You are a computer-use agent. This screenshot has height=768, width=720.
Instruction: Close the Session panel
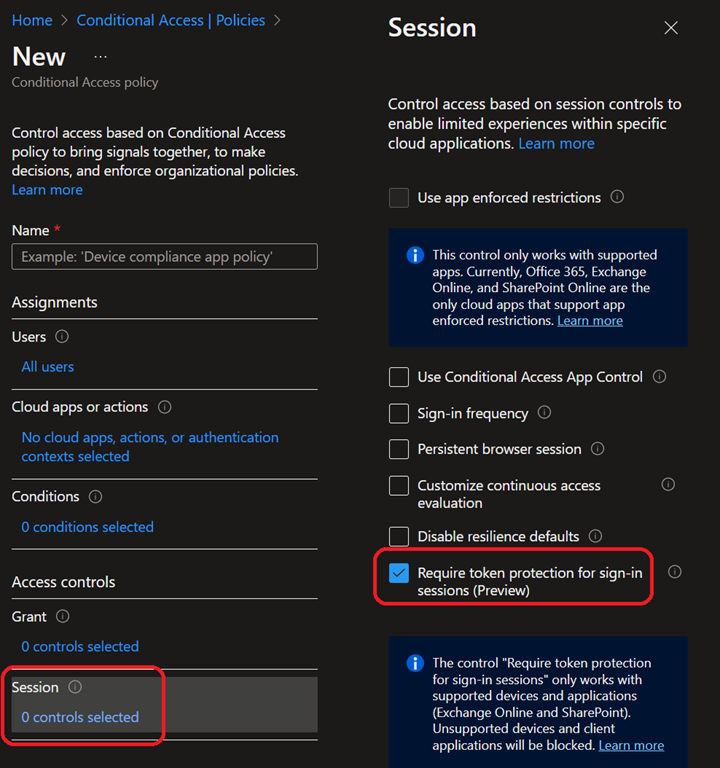tap(671, 28)
